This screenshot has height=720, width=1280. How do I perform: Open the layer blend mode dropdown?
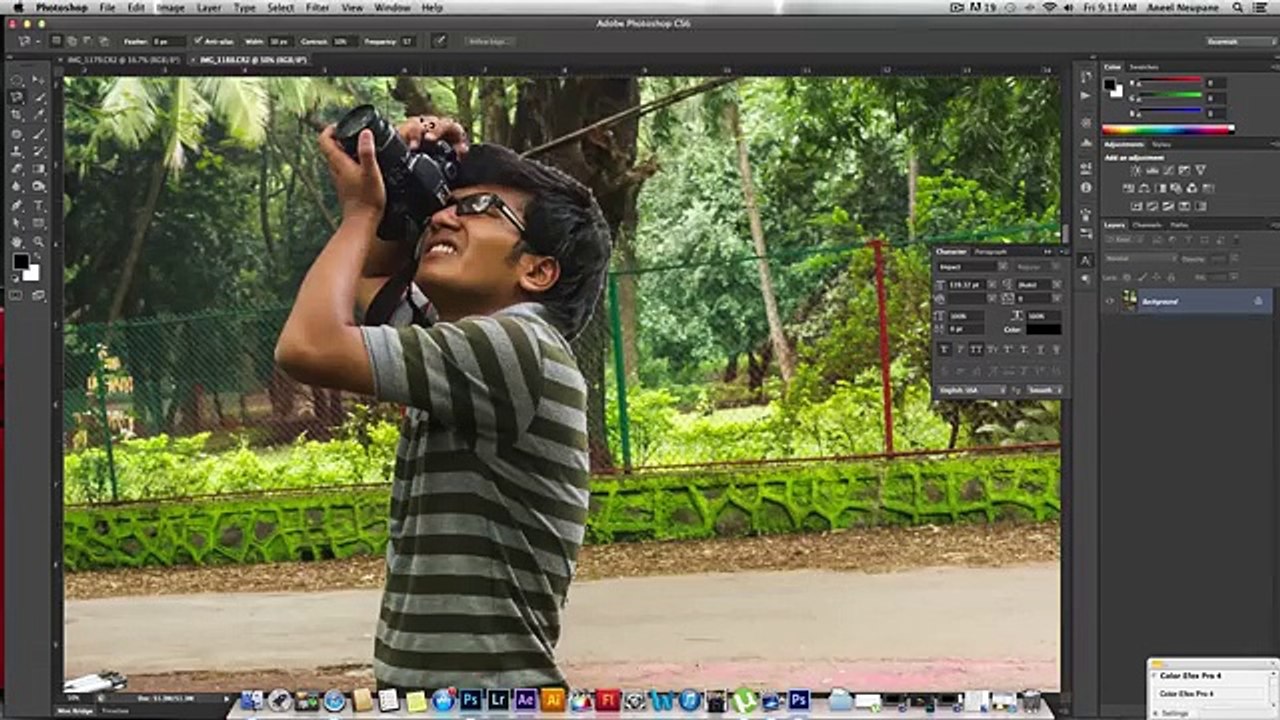[x=1141, y=258]
